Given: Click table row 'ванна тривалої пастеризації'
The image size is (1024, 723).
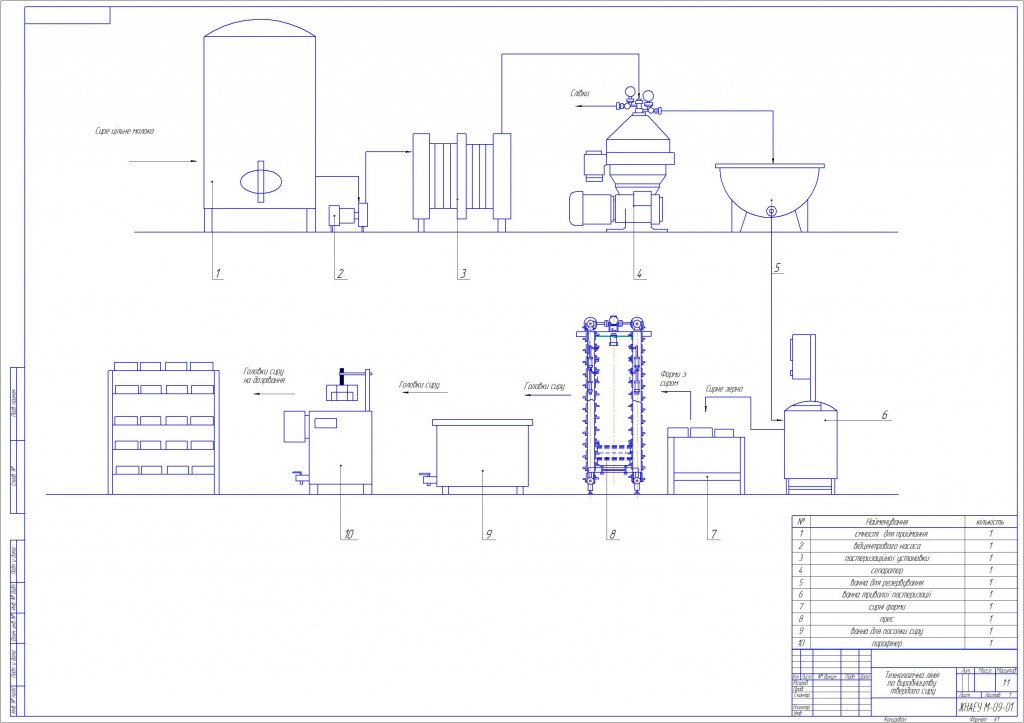Looking at the screenshot, I should pyautogui.click(x=904, y=594).
